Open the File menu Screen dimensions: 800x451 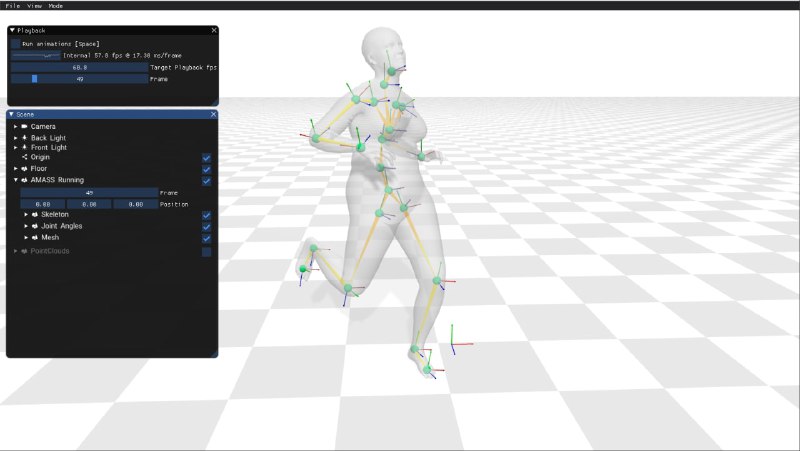[12, 6]
